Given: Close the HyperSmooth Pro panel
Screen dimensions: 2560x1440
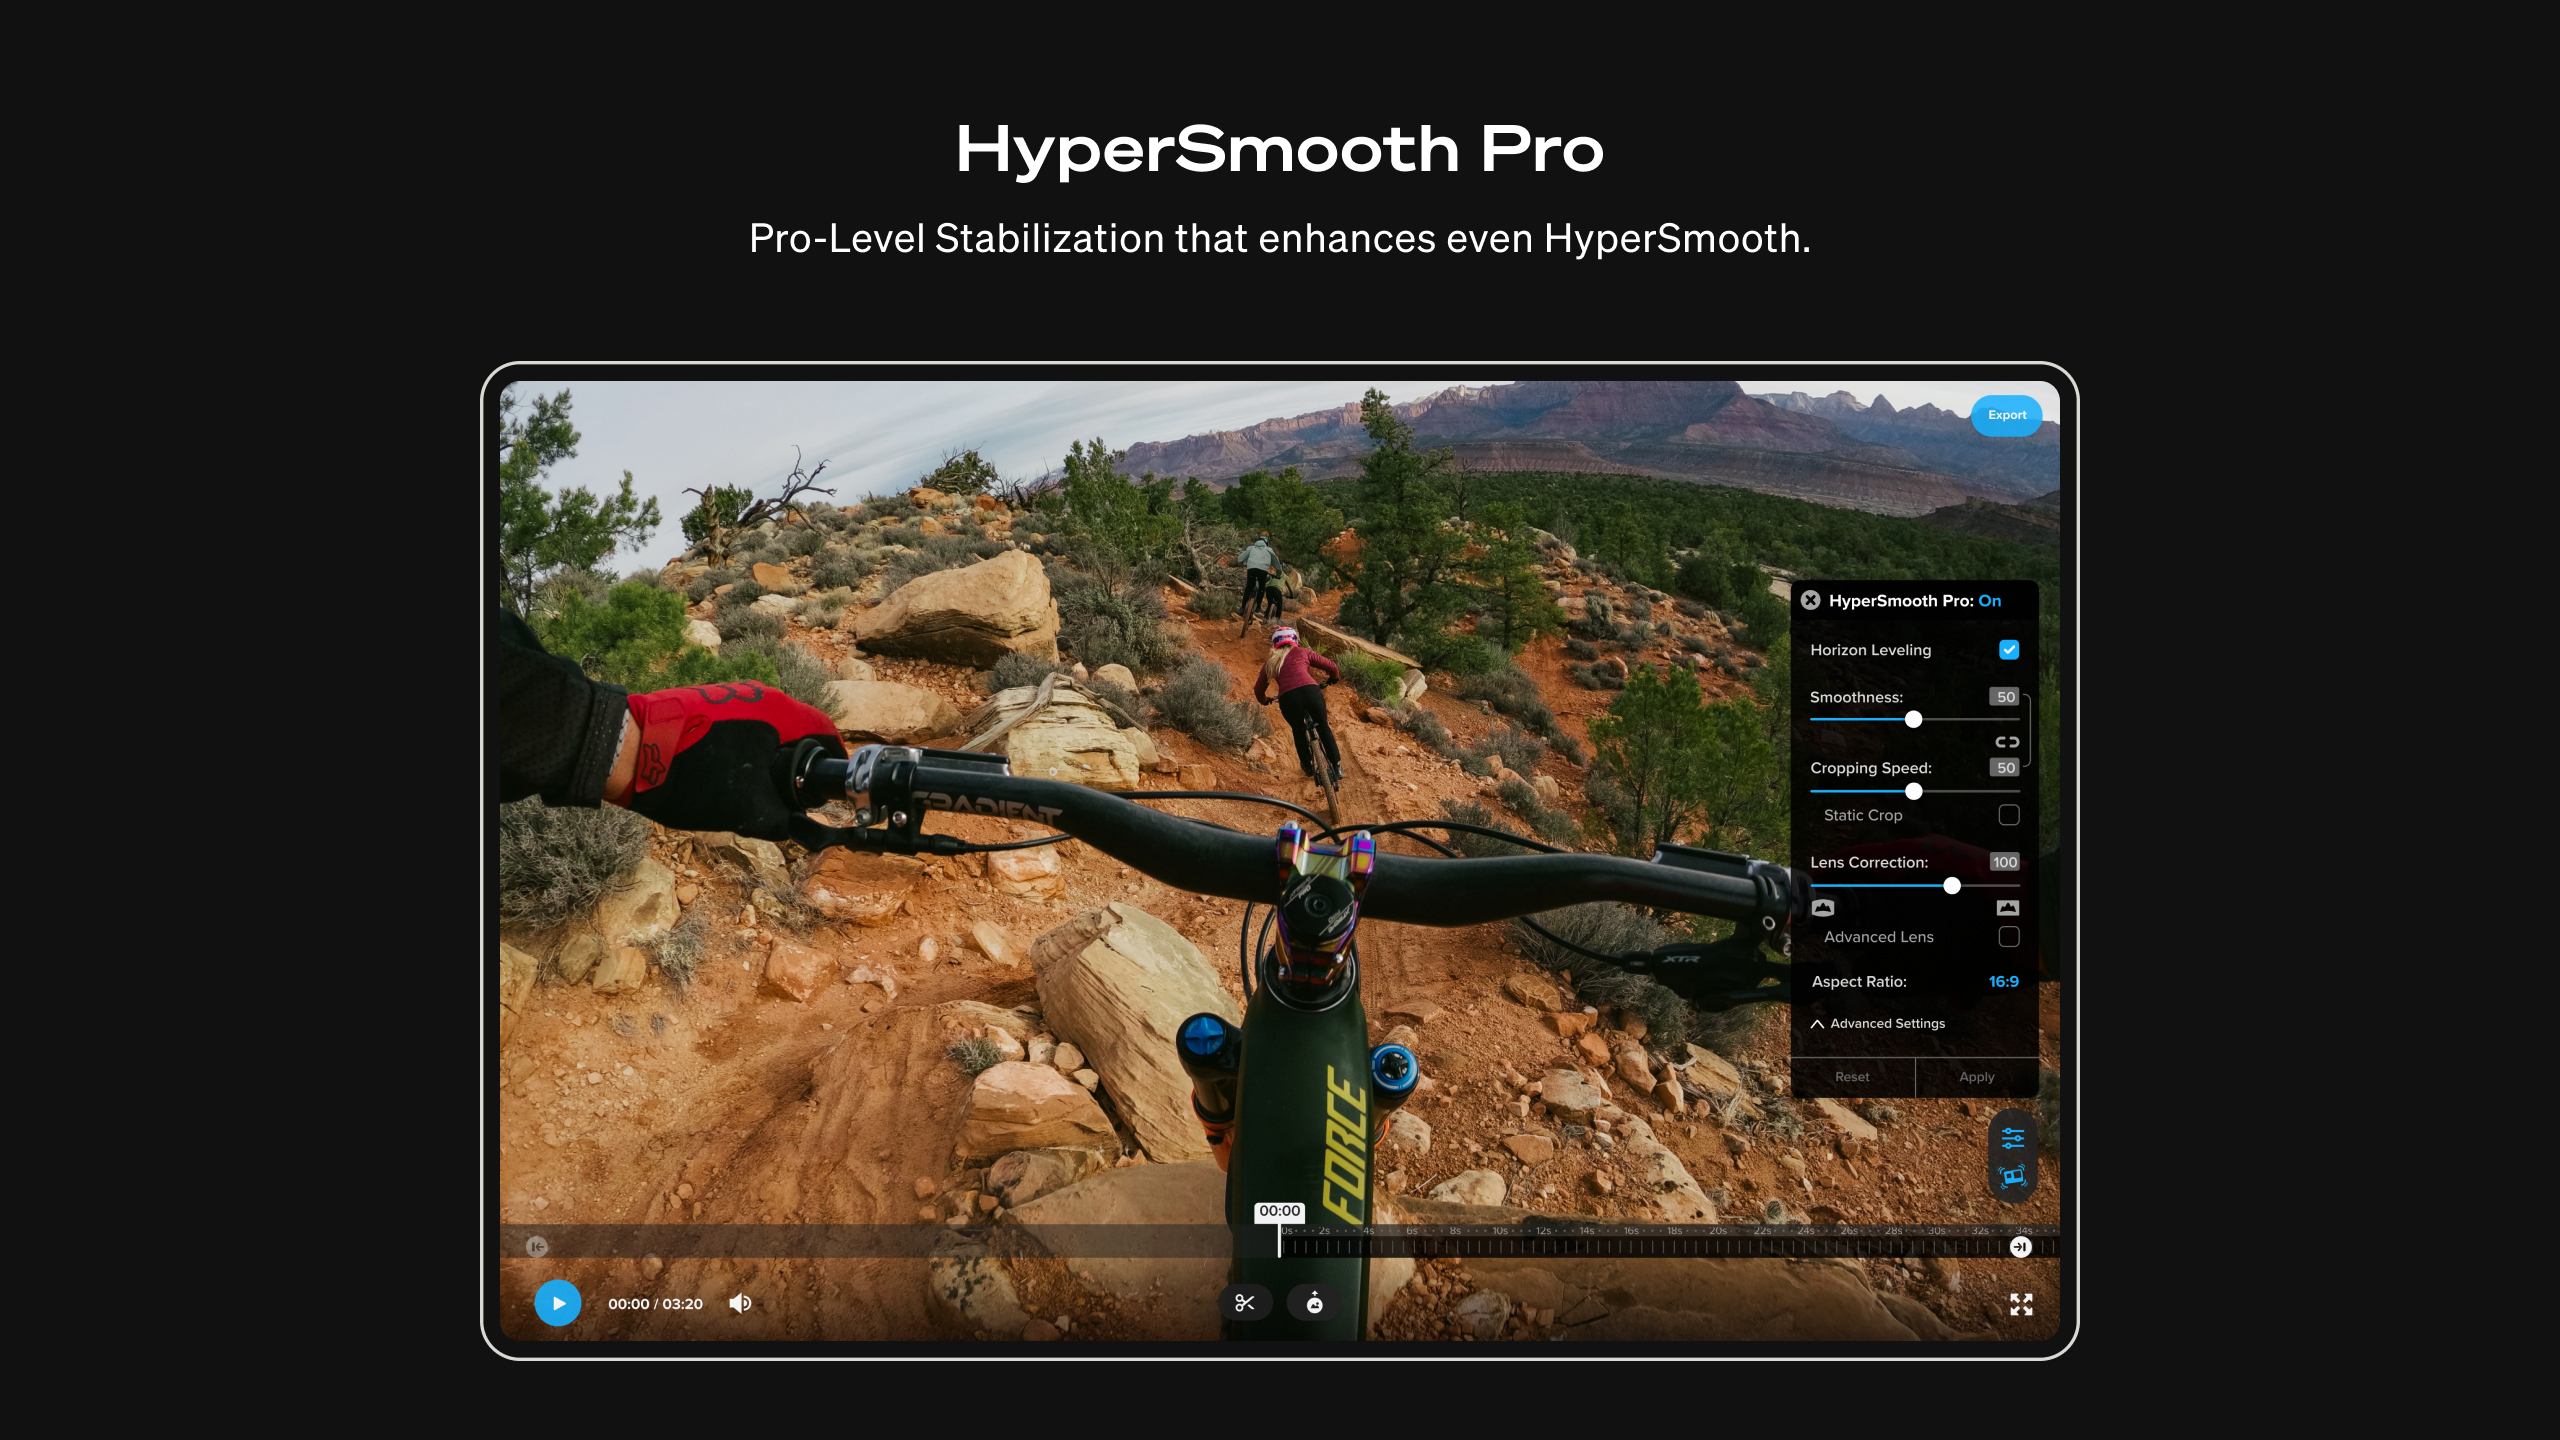Looking at the screenshot, I should pyautogui.click(x=1811, y=600).
